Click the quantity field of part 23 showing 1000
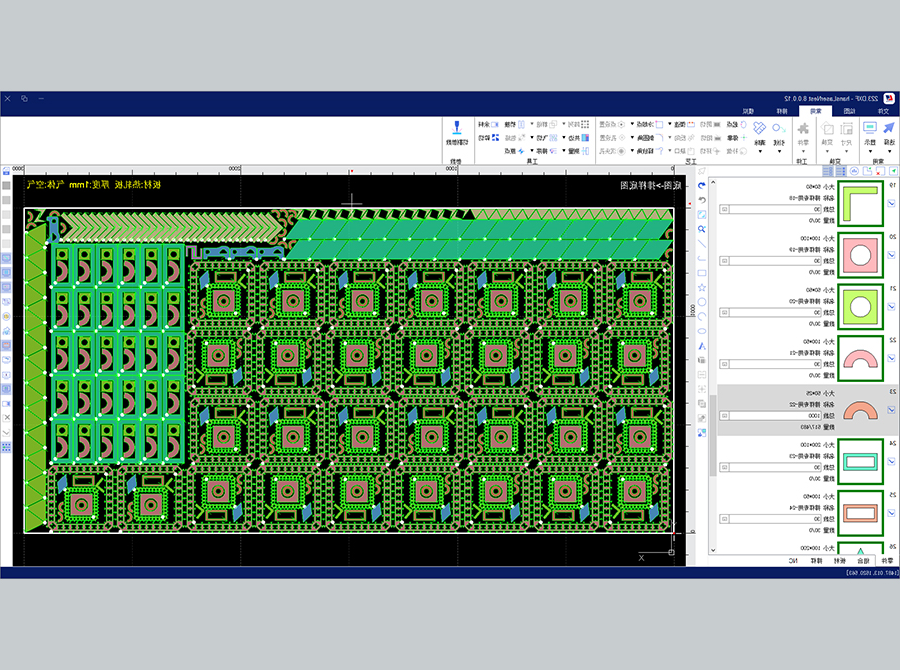The height and width of the screenshot is (670, 900). [771, 416]
